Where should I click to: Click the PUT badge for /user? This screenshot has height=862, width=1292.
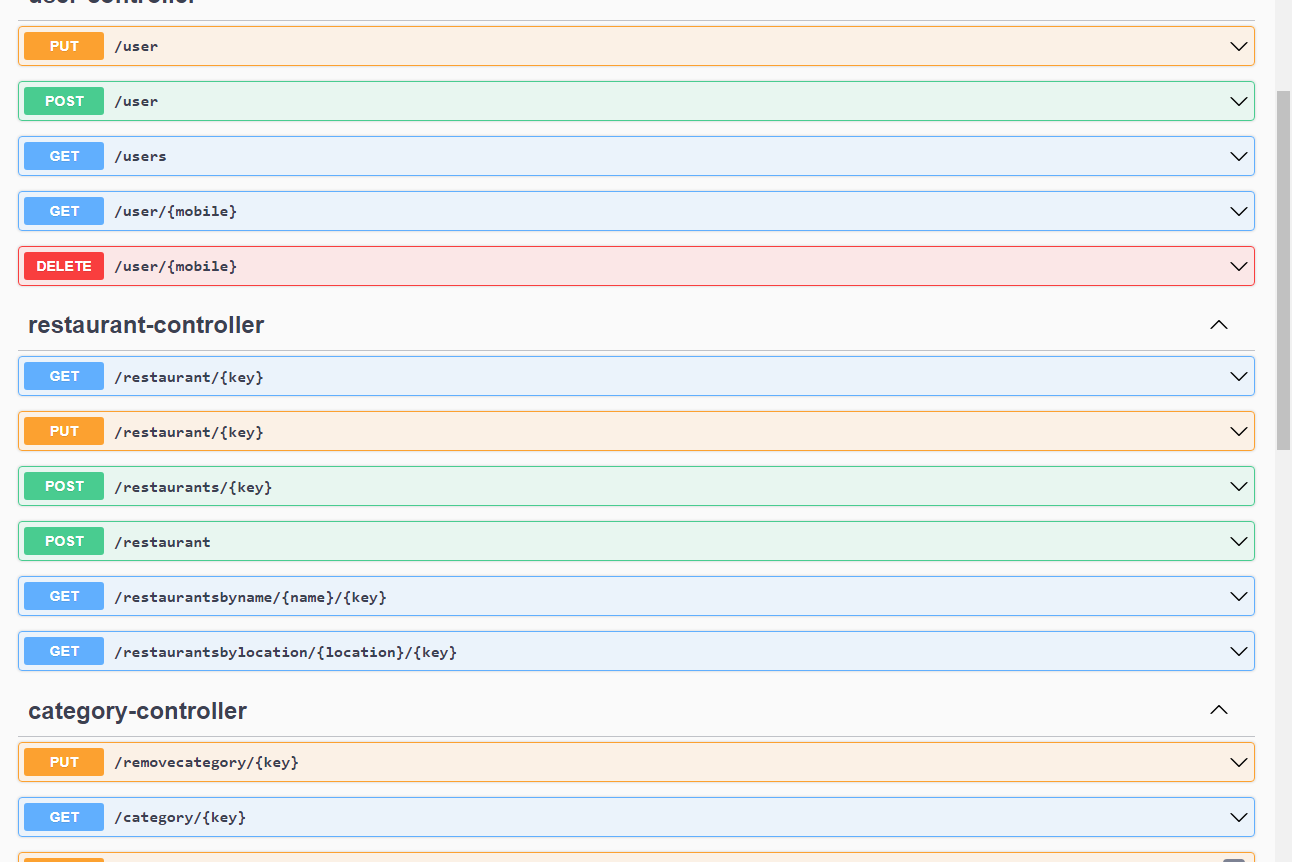[64, 46]
